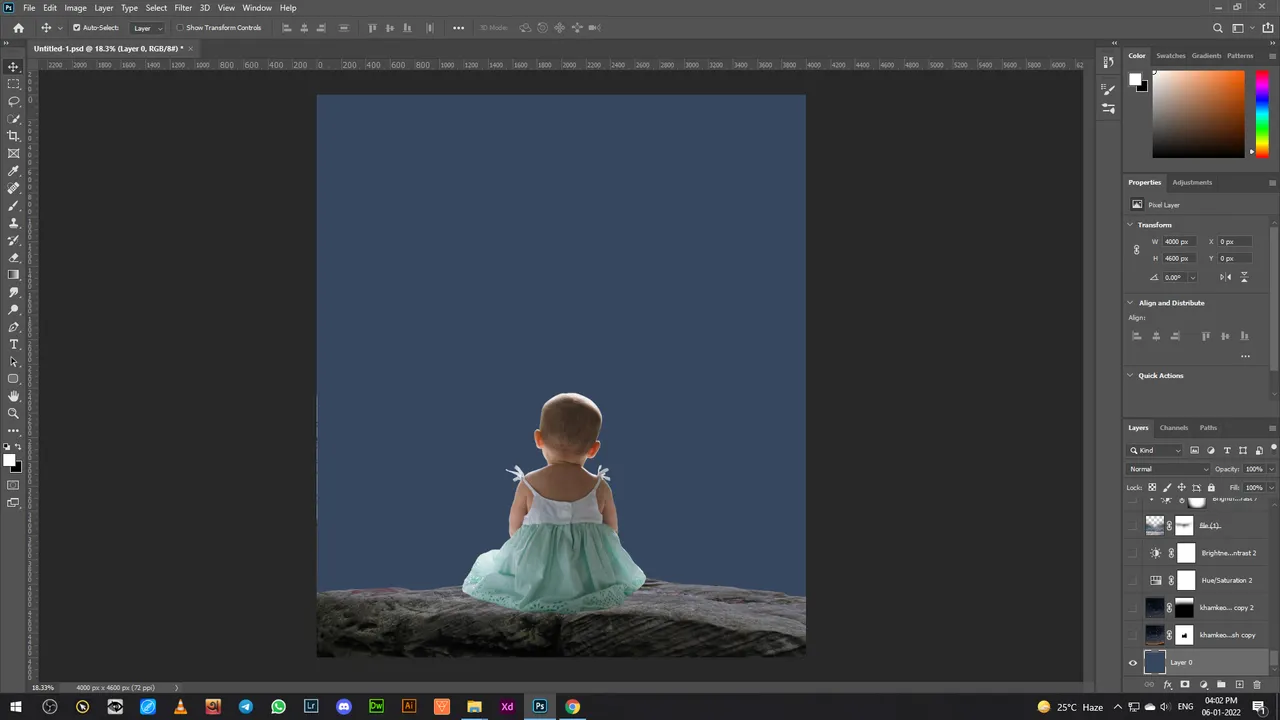This screenshot has height=720, width=1280.
Task: Show the khamkeo...sh copy layer
Action: [x=1133, y=635]
